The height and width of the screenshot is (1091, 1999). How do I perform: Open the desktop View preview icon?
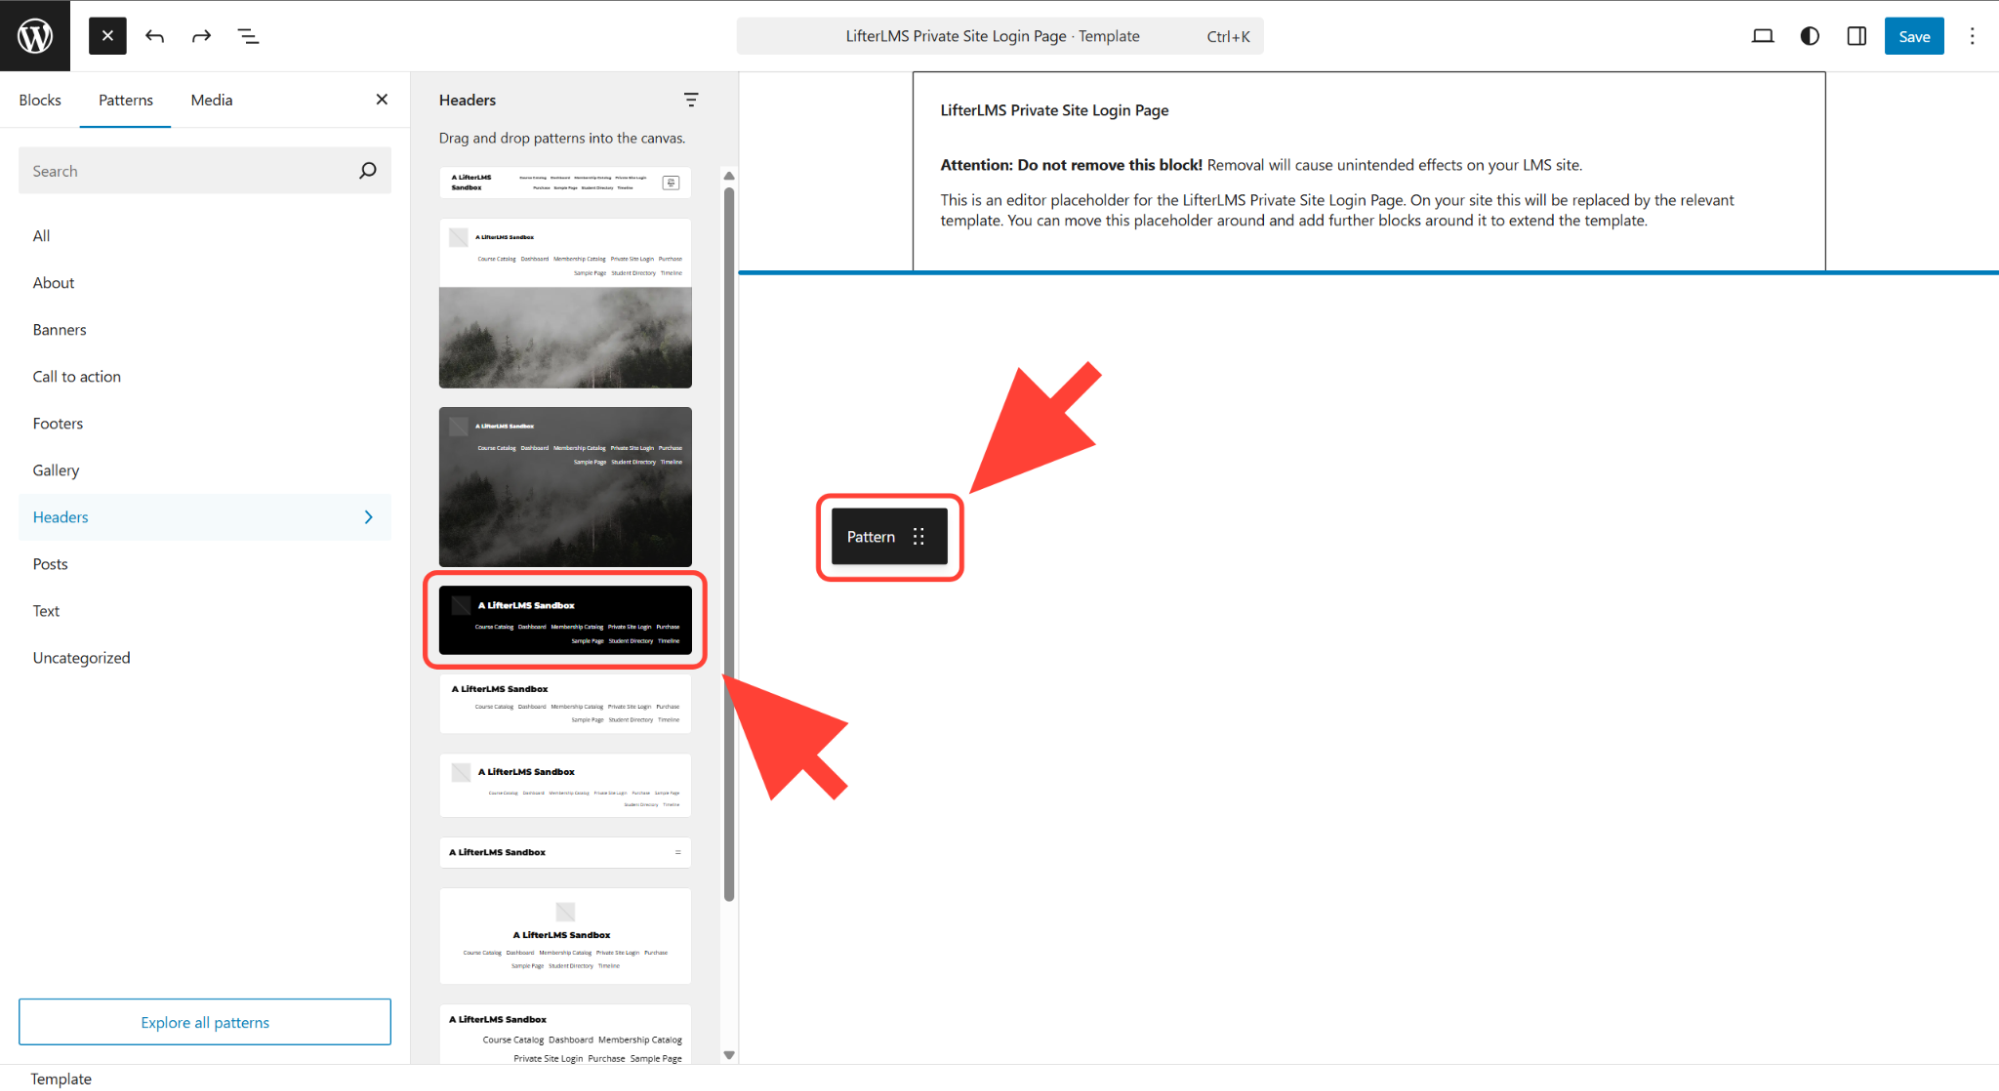tap(1762, 36)
